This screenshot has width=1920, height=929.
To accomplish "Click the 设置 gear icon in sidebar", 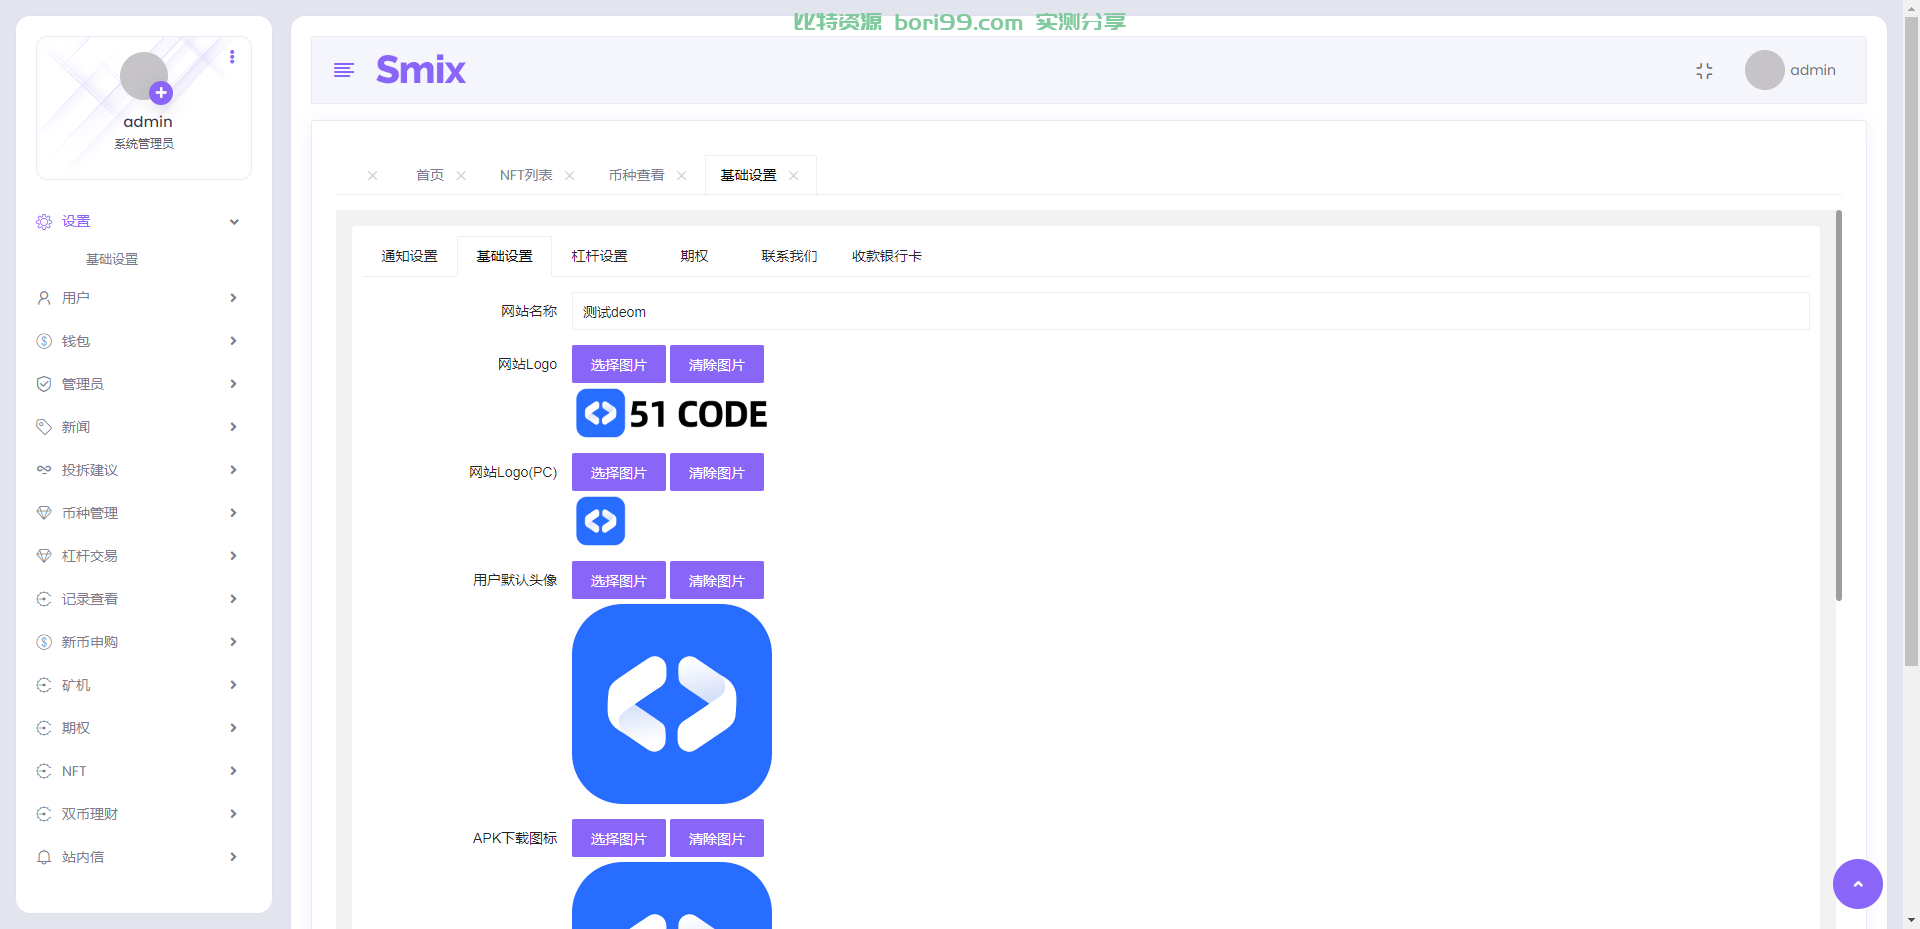I will click(x=44, y=222).
